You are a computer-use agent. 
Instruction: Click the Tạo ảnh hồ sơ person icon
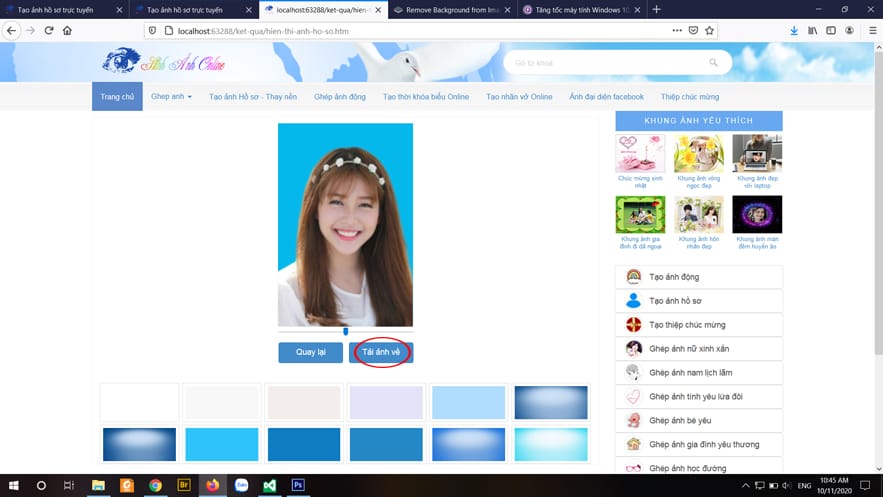click(634, 301)
